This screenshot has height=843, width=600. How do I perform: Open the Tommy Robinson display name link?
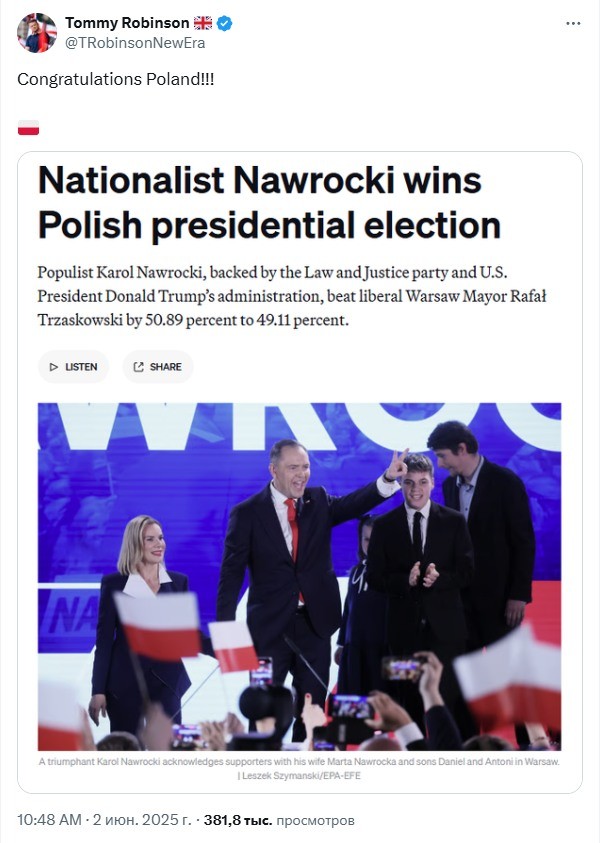click(127, 23)
